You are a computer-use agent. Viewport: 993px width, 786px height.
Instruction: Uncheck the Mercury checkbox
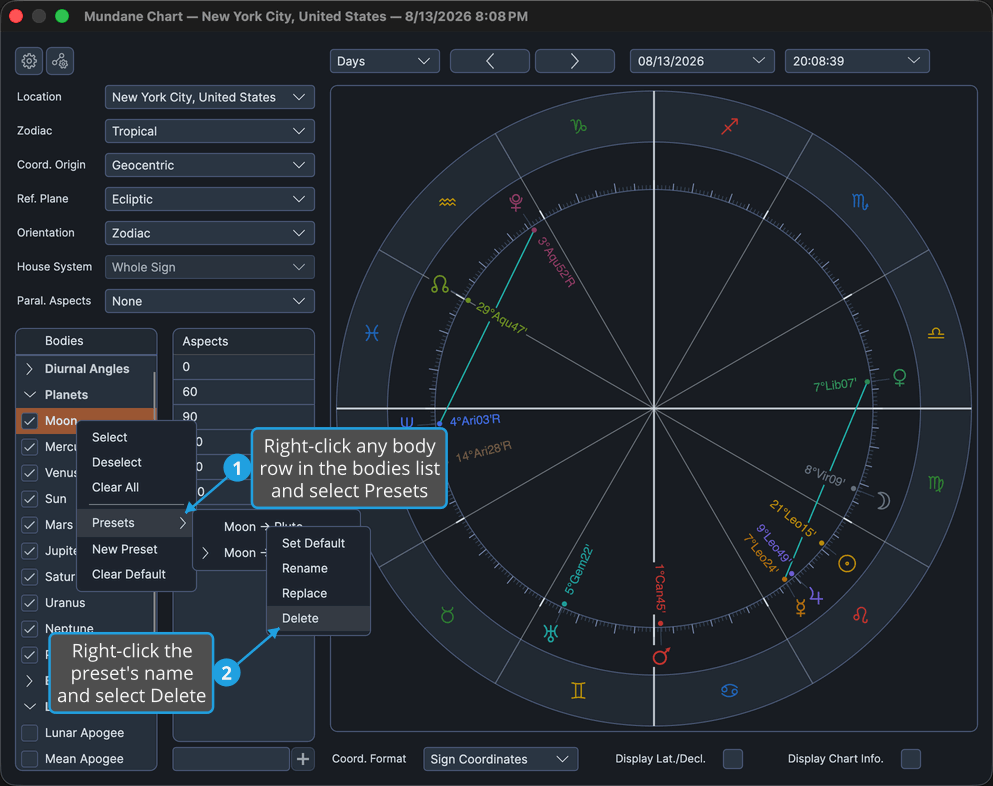[29, 447]
